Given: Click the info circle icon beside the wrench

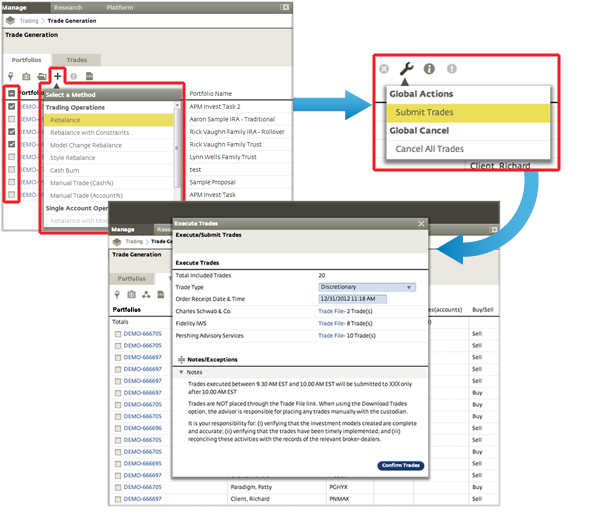Looking at the screenshot, I should pos(429,69).
